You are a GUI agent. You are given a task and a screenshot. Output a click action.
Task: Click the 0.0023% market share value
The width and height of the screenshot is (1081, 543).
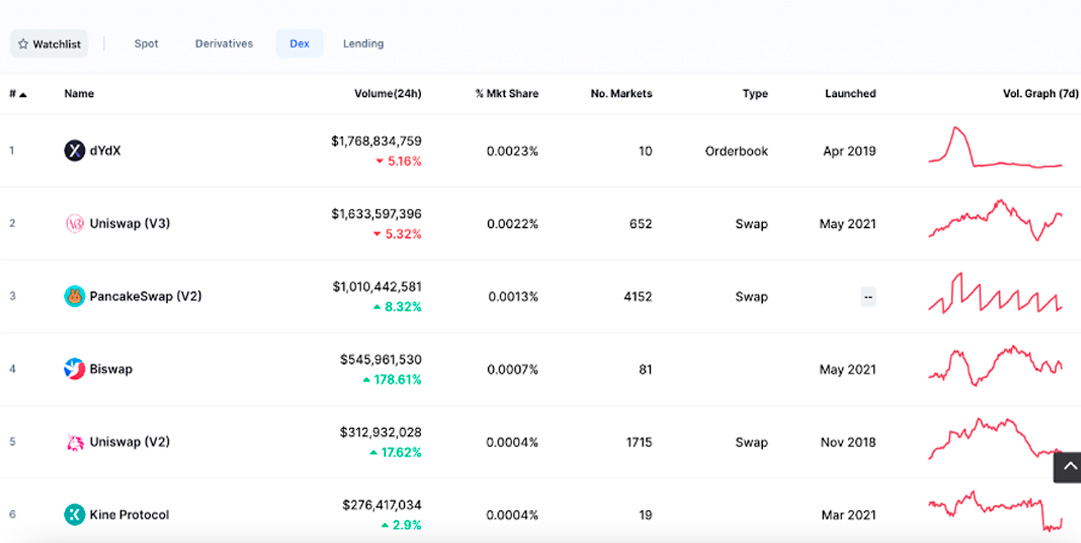(512, 151)
